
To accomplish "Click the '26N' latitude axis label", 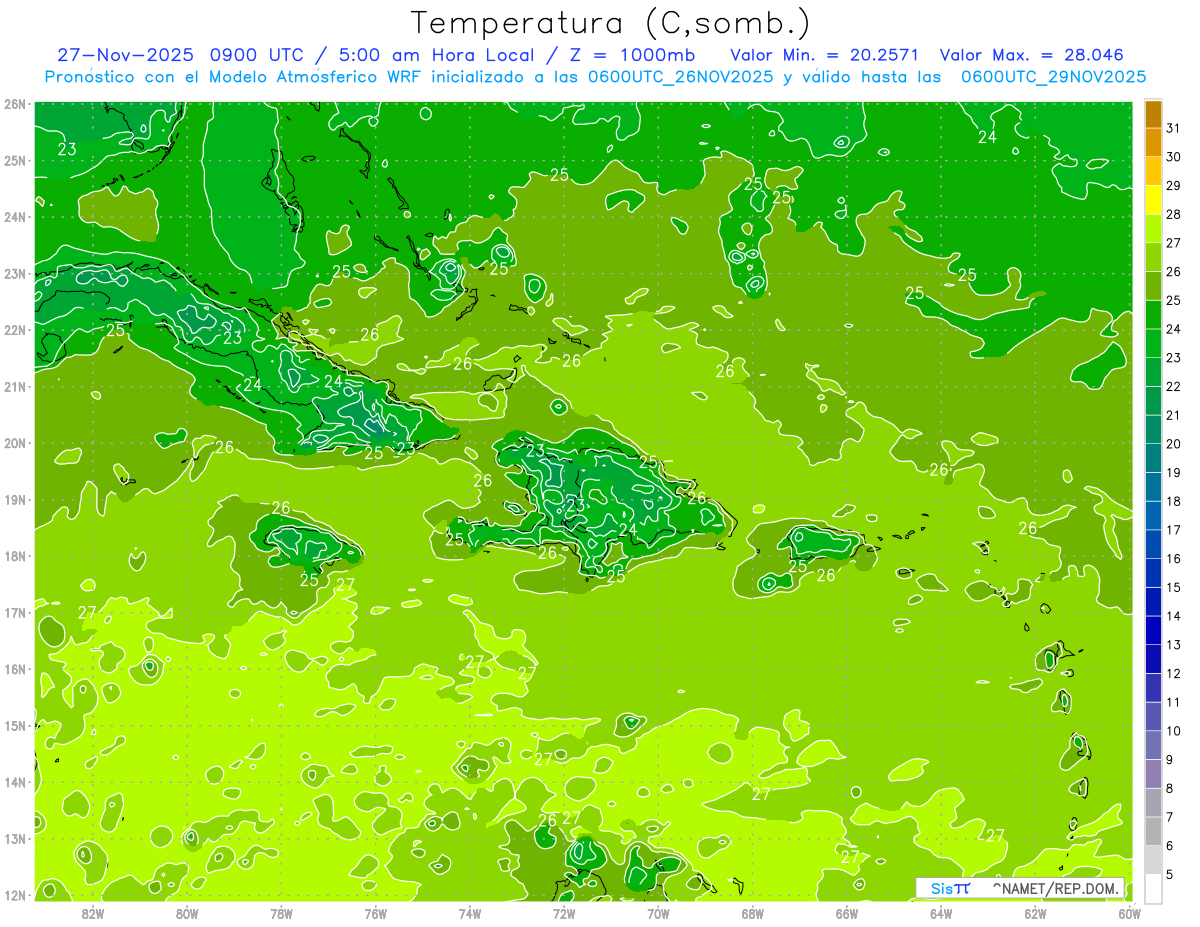I will [15, 104].
